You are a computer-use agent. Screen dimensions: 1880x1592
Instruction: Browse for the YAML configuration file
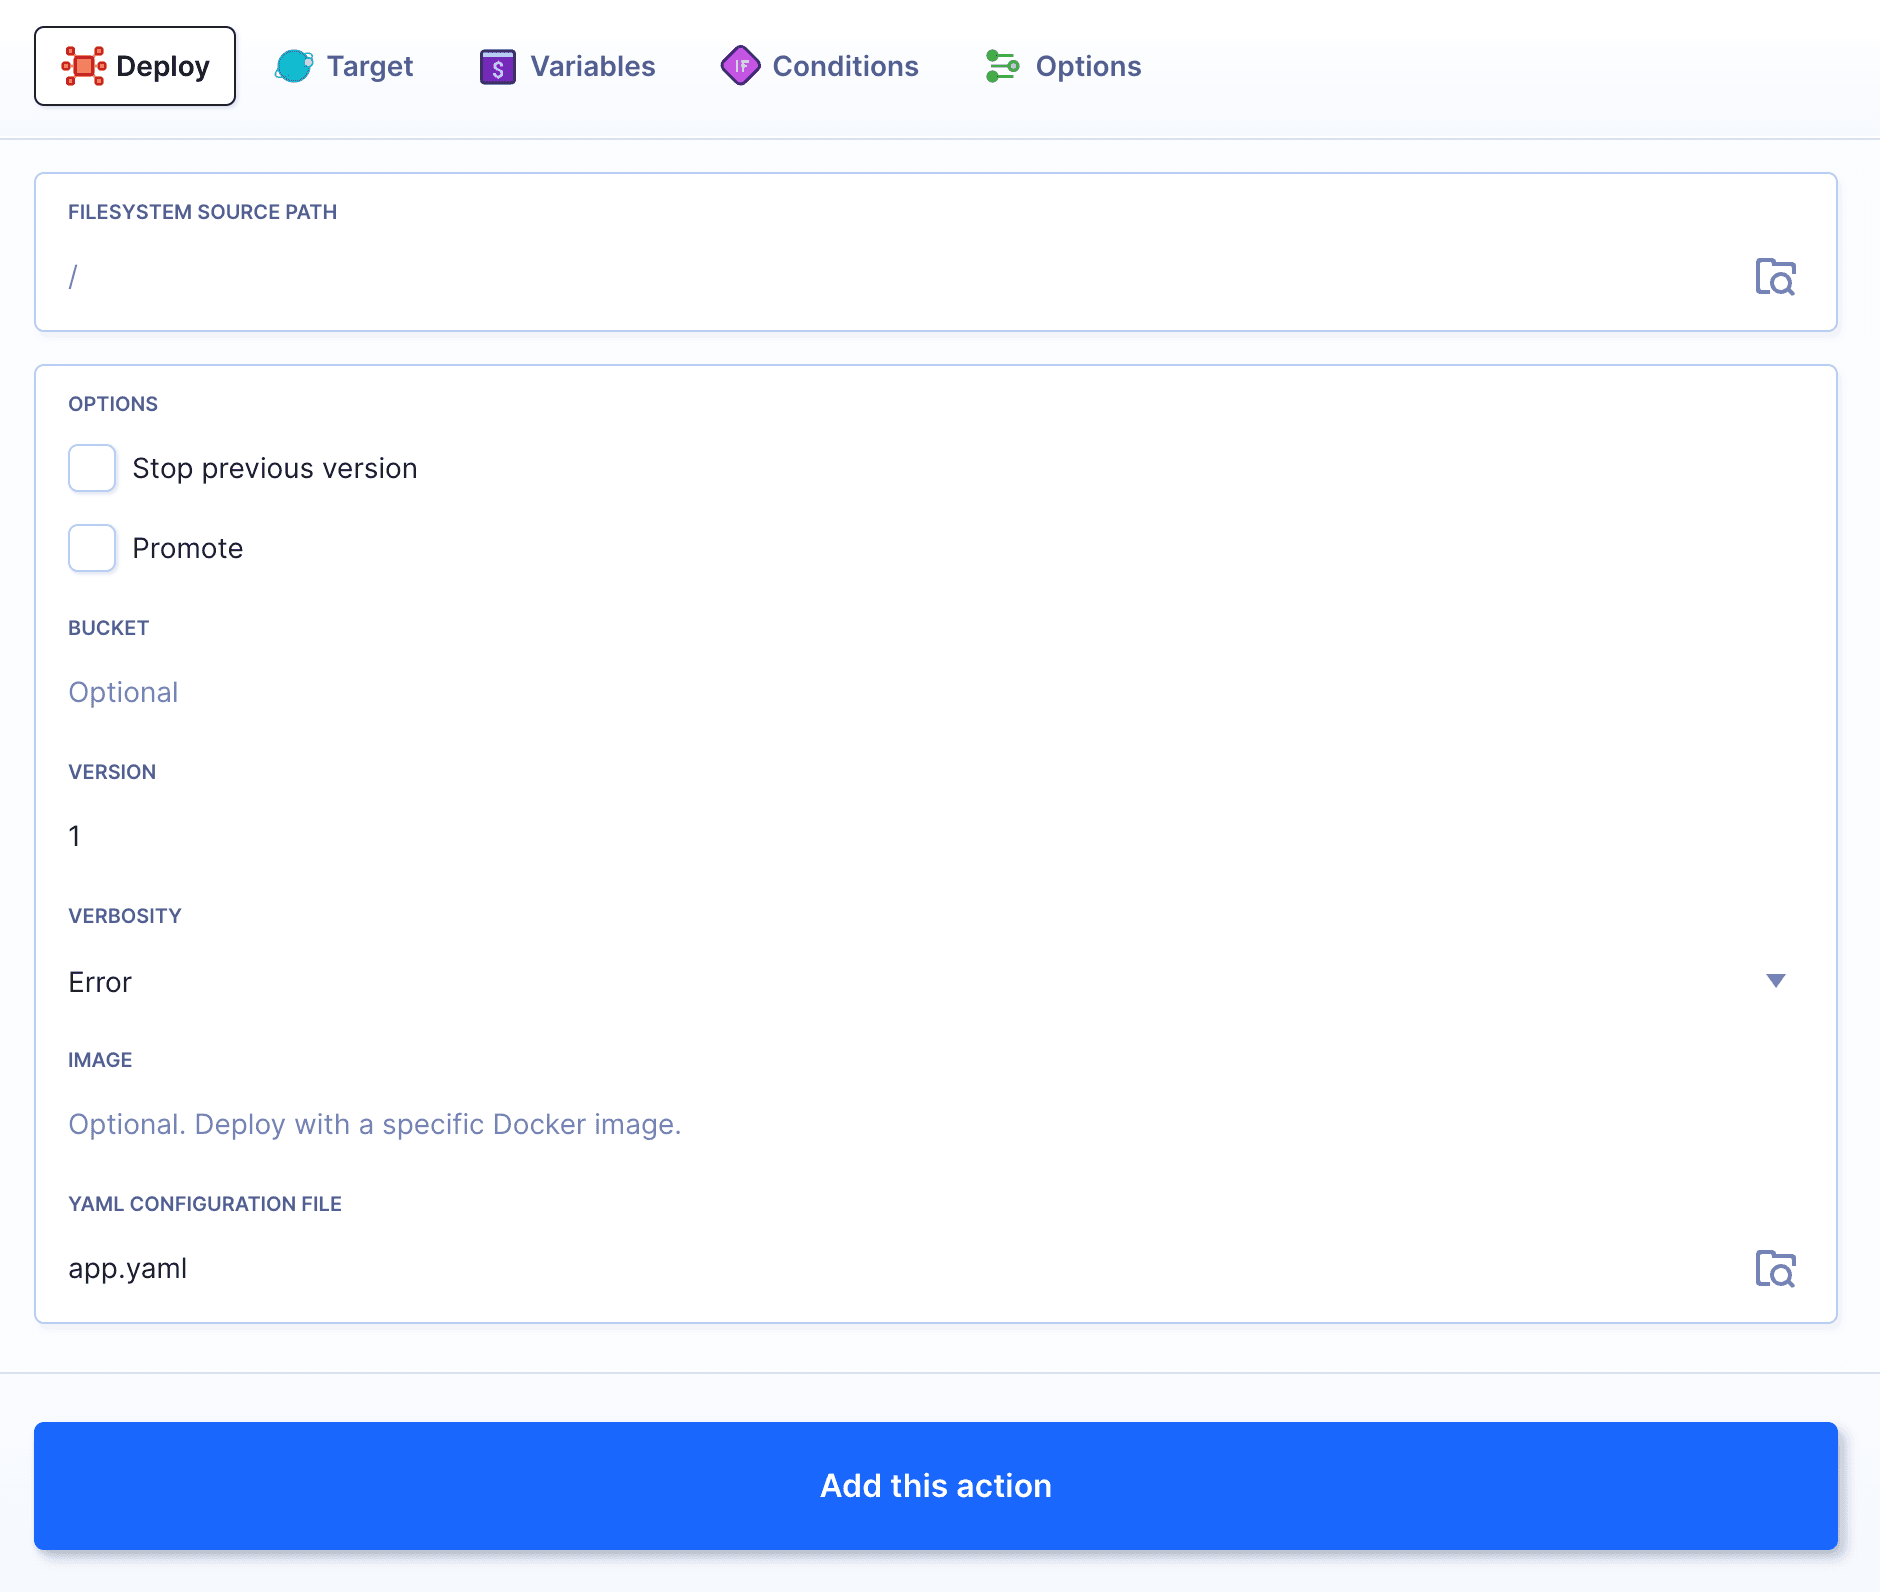1775,1268
